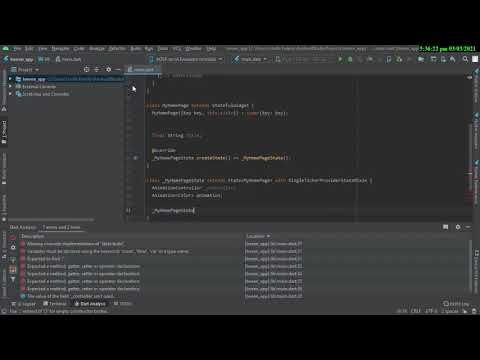Expand the project root folder node

[x=10, y=79]
